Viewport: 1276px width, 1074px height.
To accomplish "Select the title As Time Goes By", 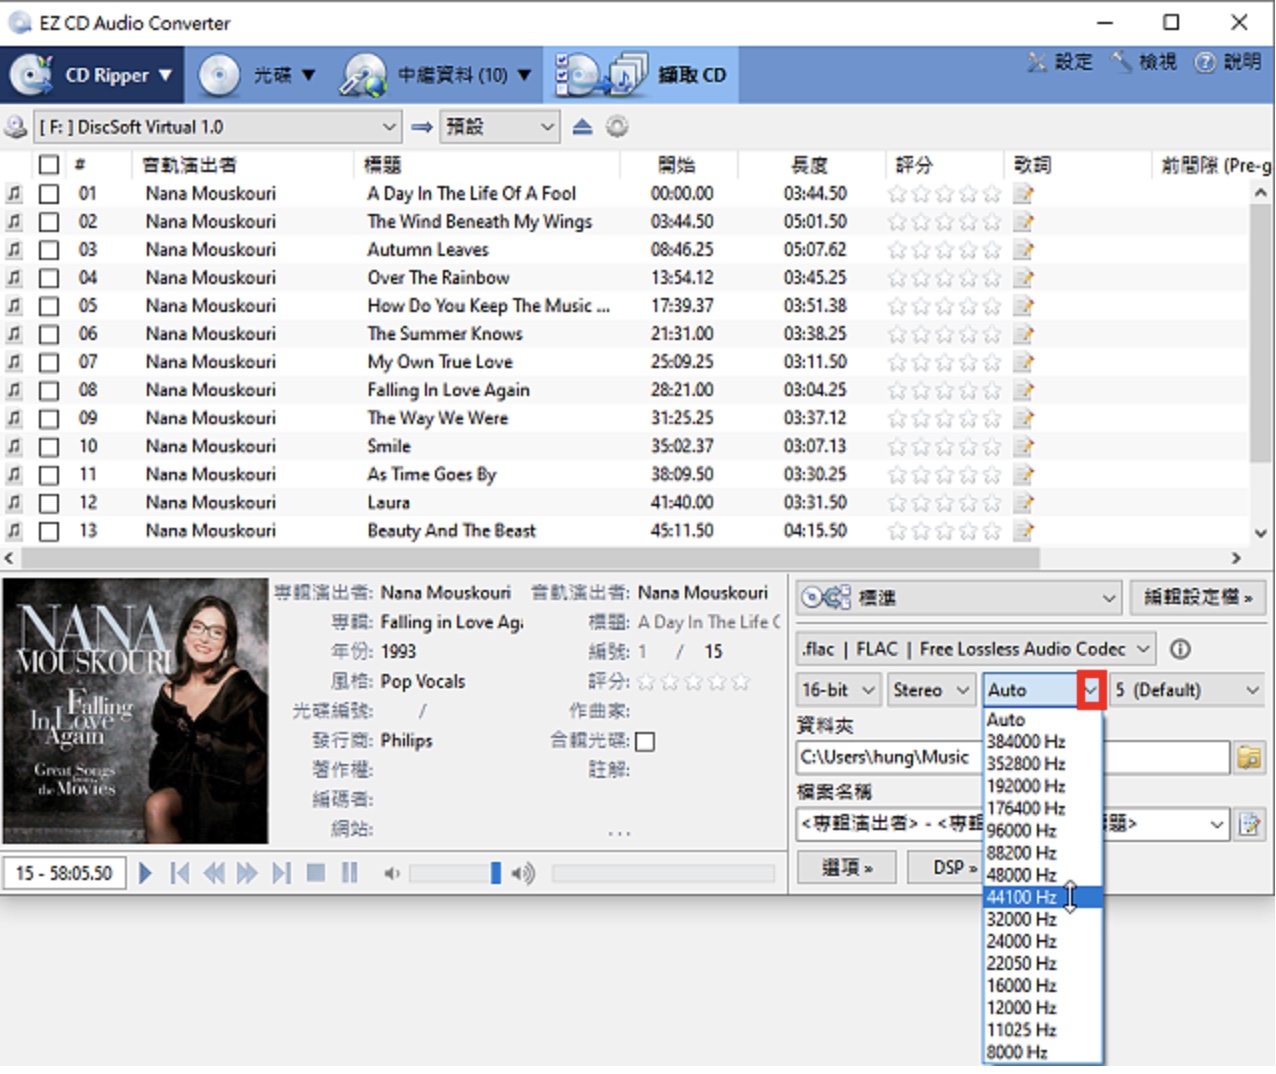I will click(432, 475).
